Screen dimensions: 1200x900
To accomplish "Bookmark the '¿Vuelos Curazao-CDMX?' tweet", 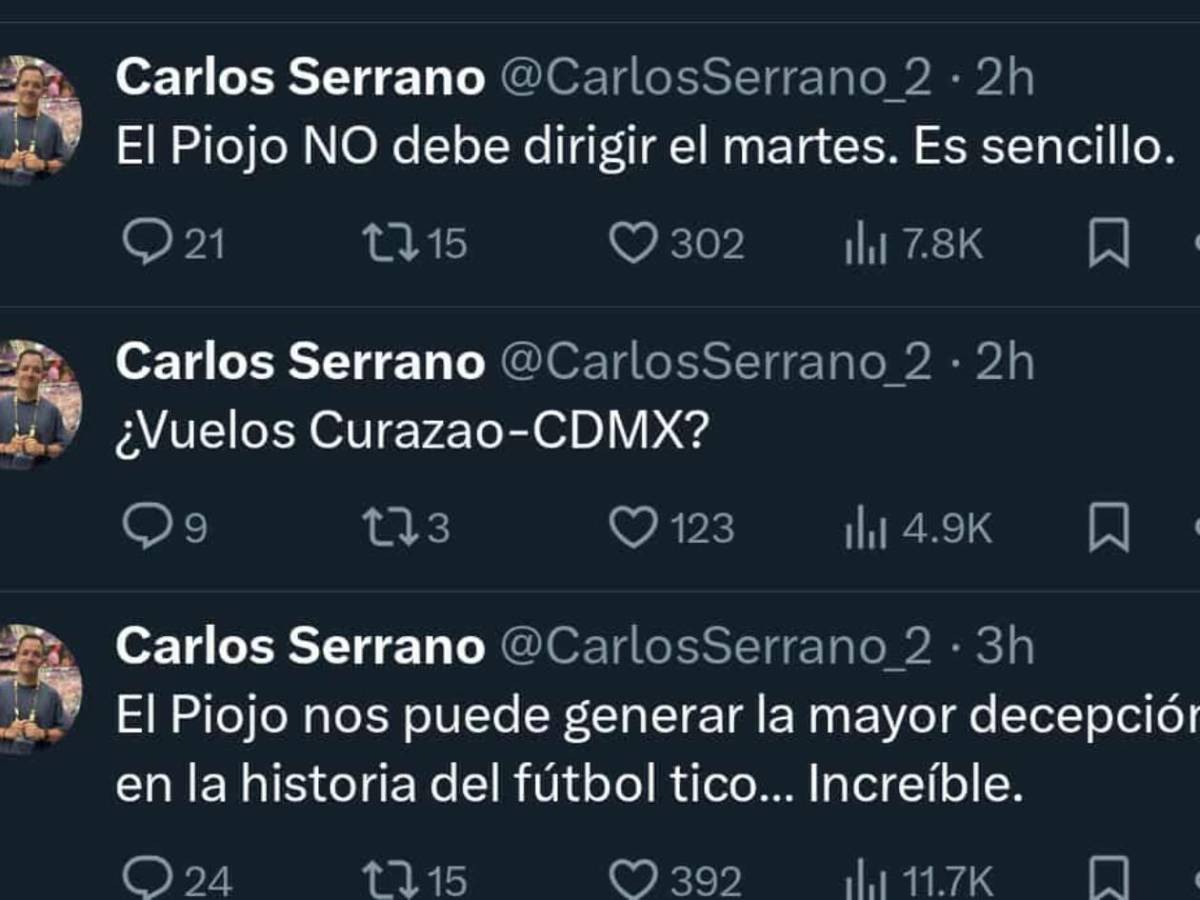I will pyautogui.click(x=1108, y=527).
